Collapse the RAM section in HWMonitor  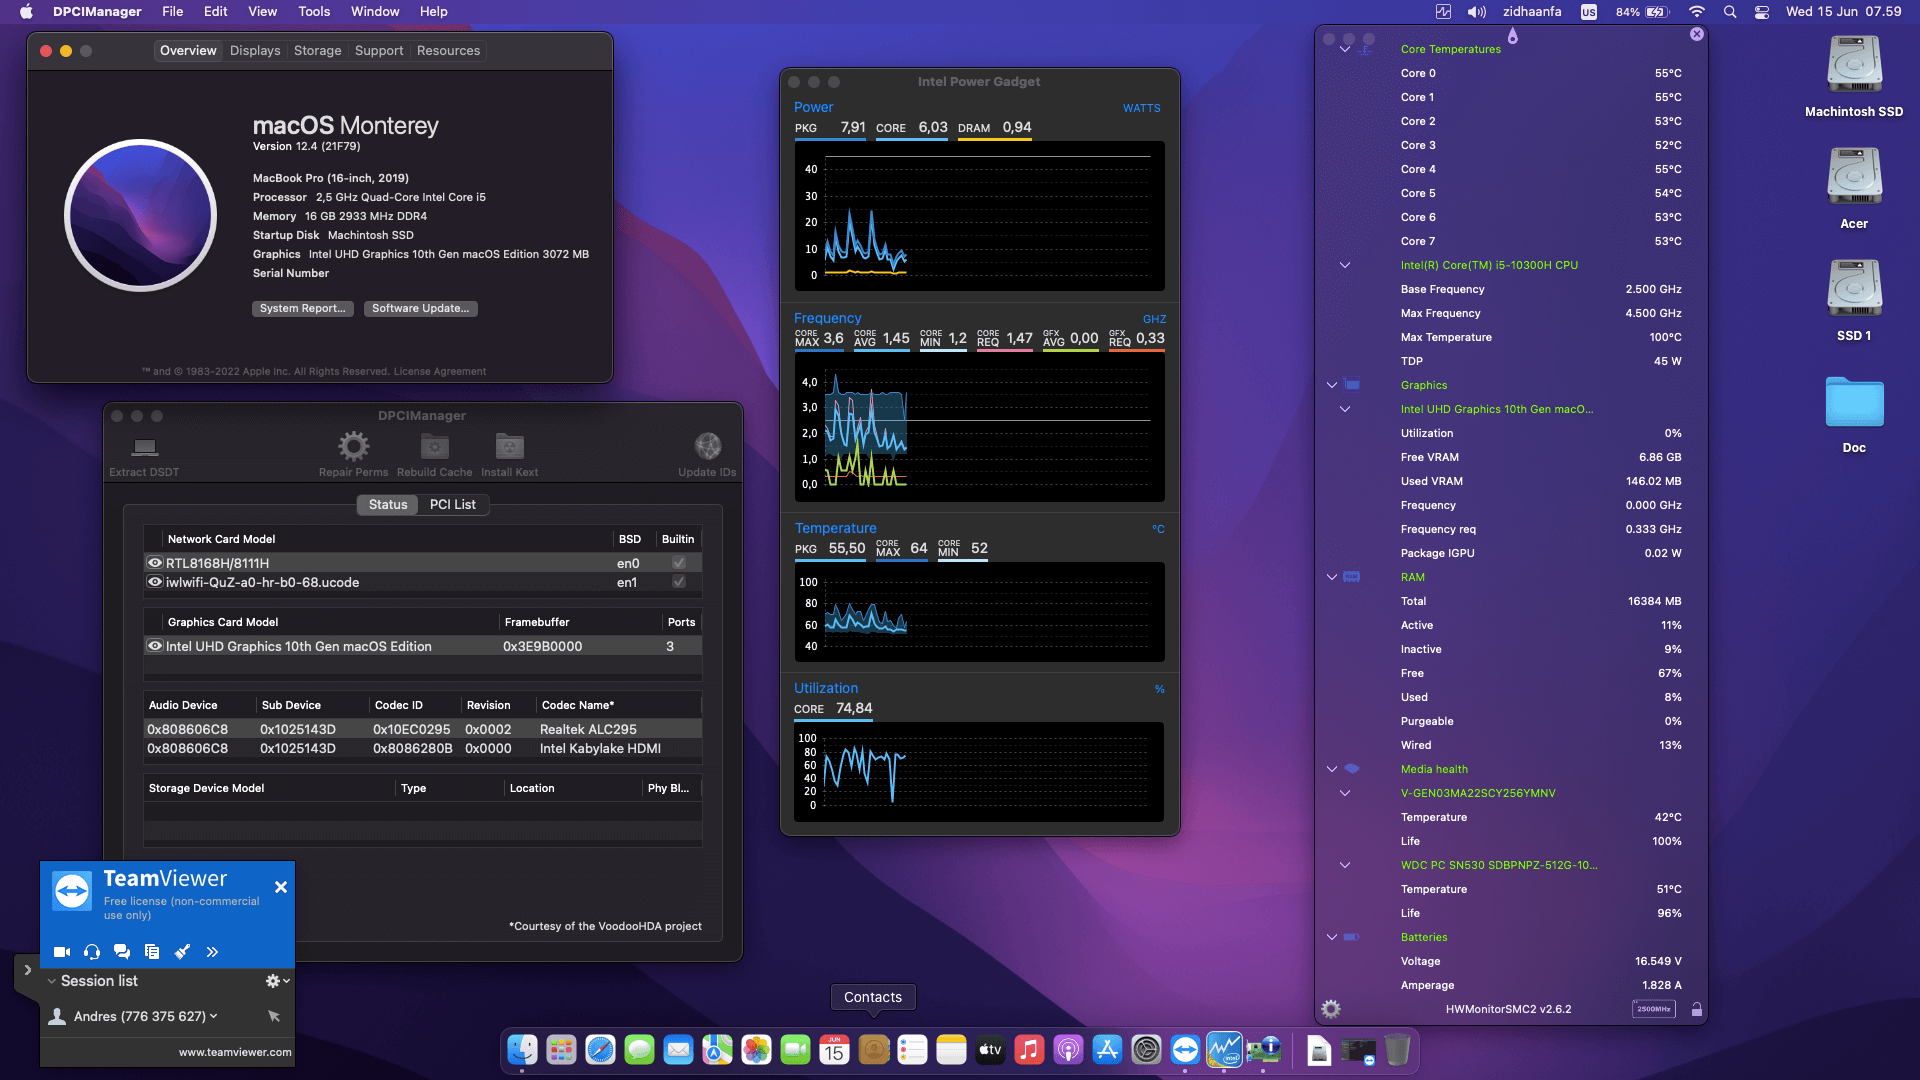coord(1332,577)
